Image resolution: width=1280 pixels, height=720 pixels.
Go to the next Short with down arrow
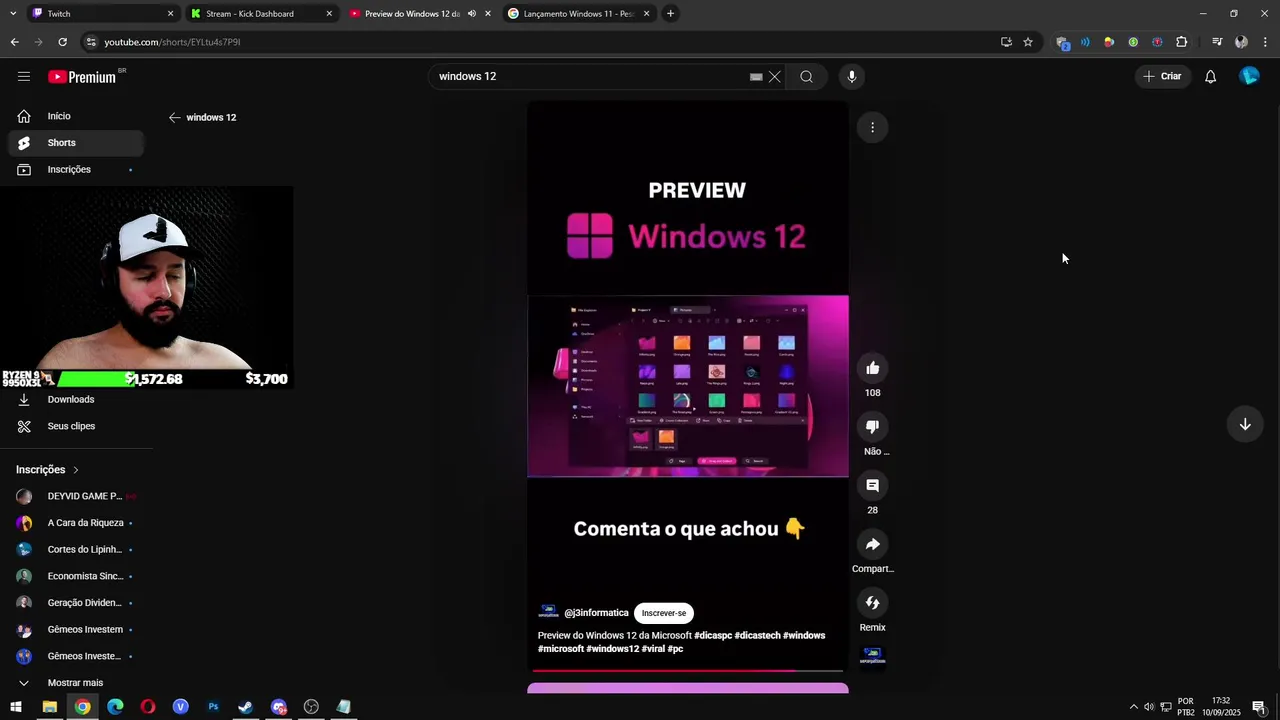(x=1245, y=424)
